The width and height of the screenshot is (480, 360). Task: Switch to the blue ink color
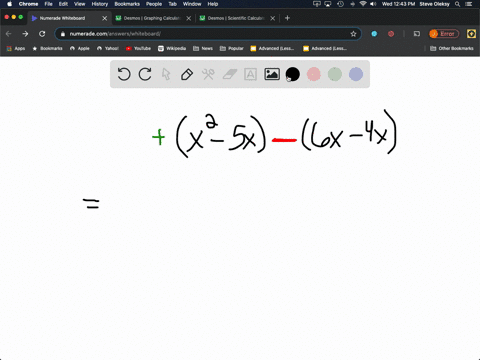pos(356,74)
